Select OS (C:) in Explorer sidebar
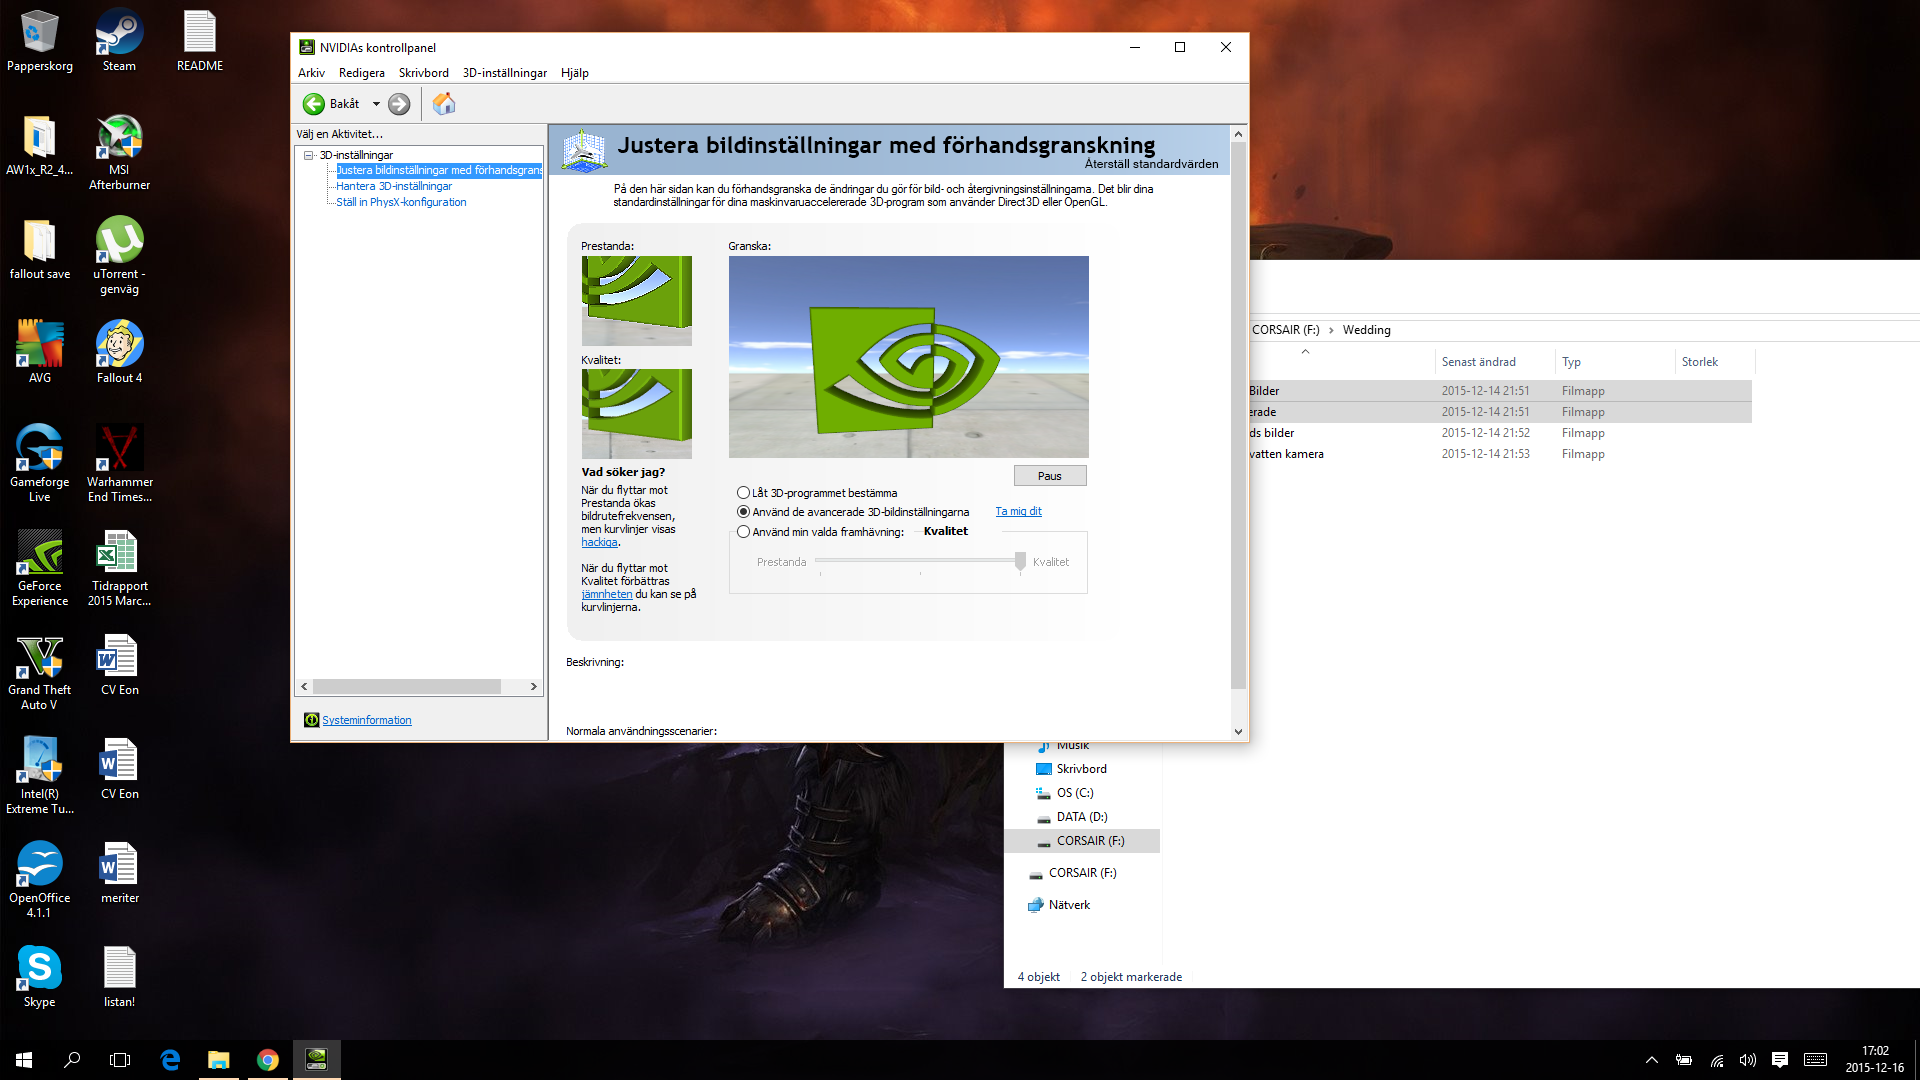The image size is (1920, 1080). pos(1075,793)
